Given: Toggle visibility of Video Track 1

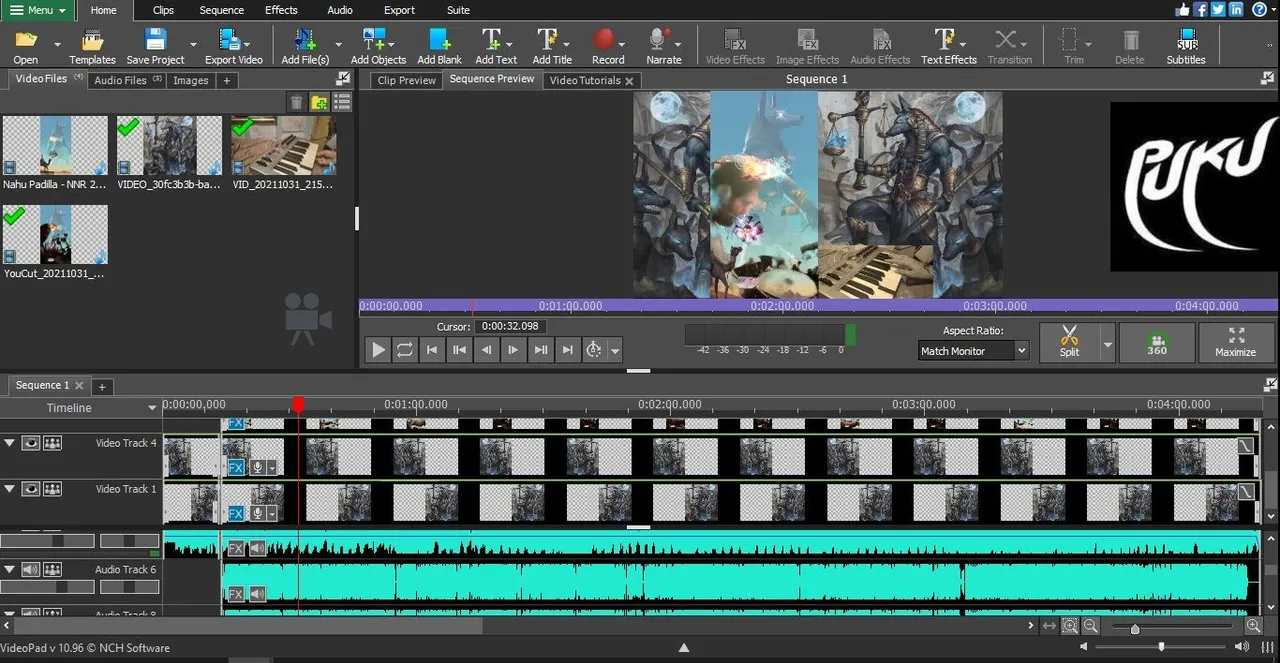Looking at the screenshot, I should [31, 489].
